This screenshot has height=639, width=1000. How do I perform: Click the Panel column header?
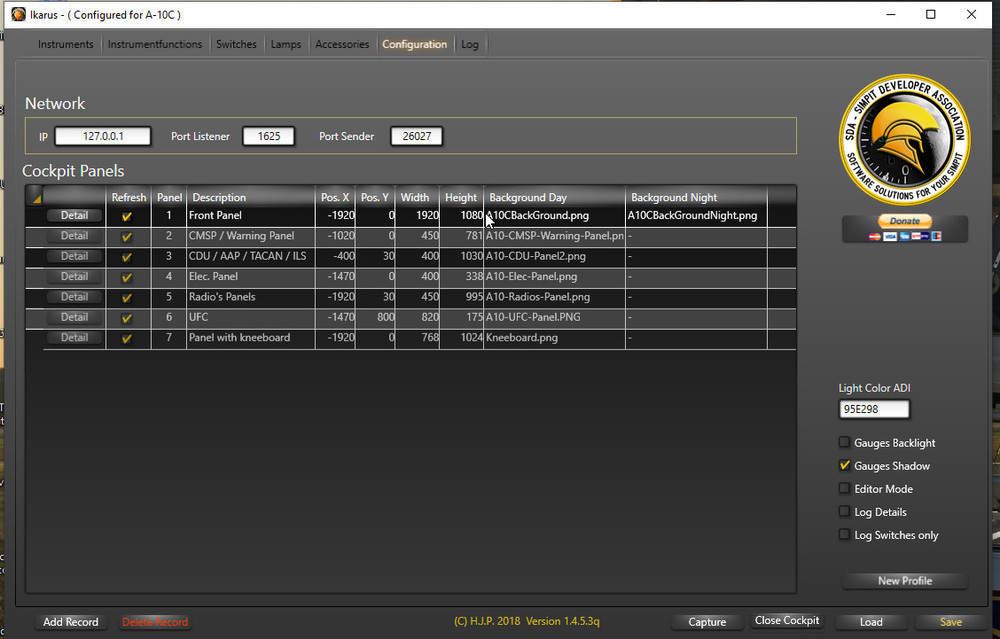[169, 198]
